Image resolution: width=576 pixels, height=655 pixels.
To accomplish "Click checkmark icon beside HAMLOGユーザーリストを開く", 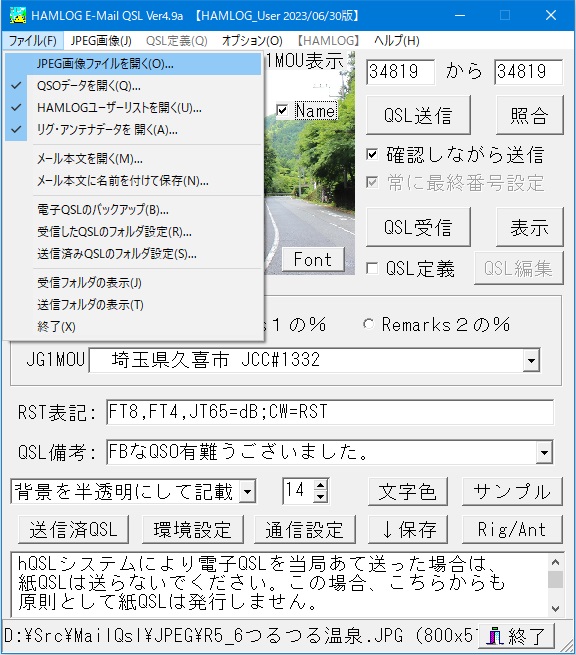I will pos(16,108).
